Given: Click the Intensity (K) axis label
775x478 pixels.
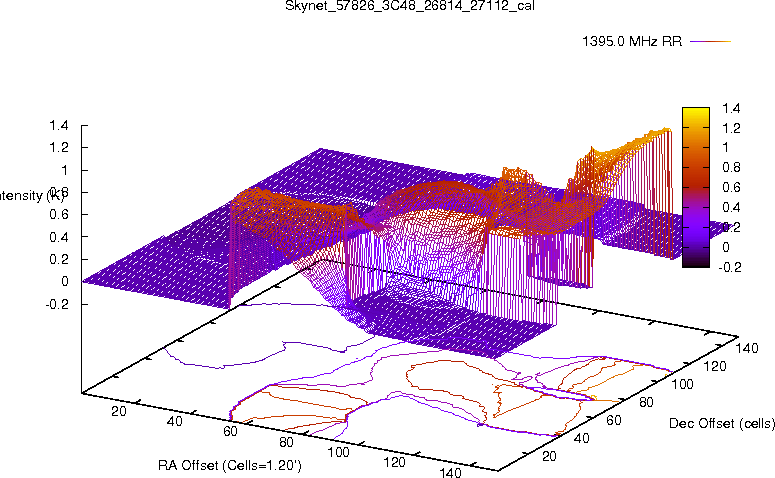Looking at the screenshot, I should click(x=31, y=195).
